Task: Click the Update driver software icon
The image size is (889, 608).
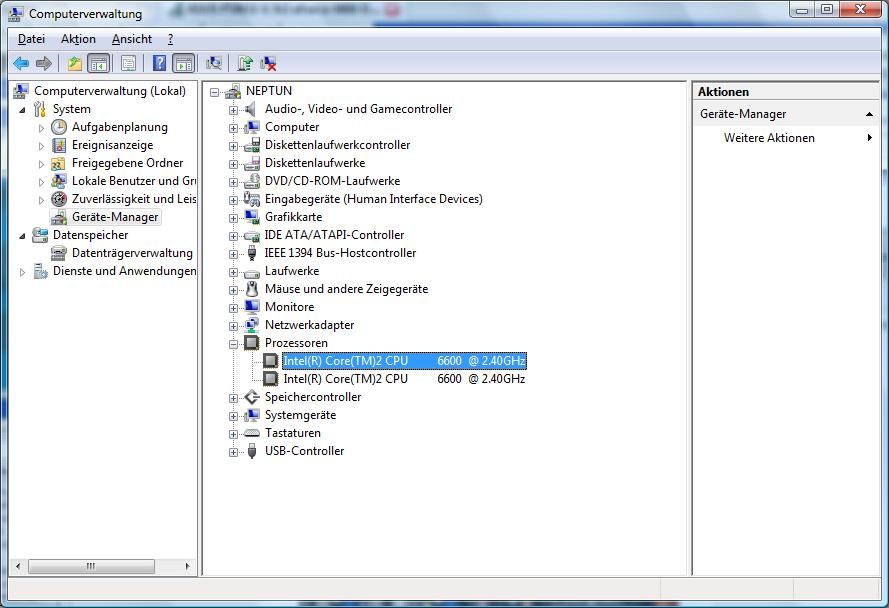Action: [x=245, y=64]
